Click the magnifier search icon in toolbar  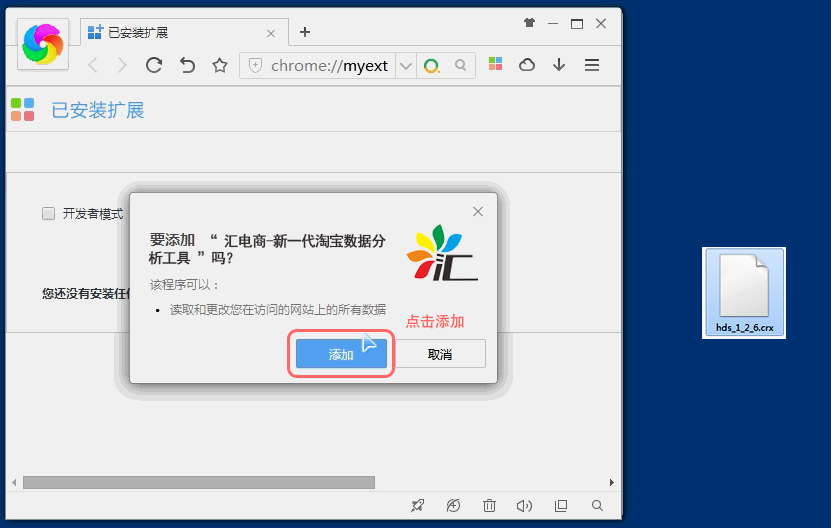461,65
